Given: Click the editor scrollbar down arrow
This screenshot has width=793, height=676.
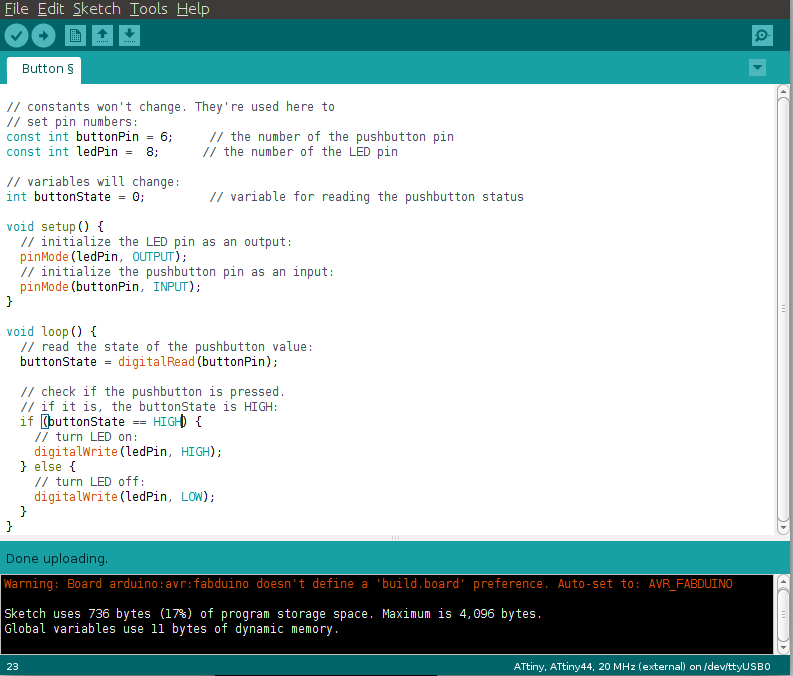Looking at the screenshot, I should click(783, 528).
